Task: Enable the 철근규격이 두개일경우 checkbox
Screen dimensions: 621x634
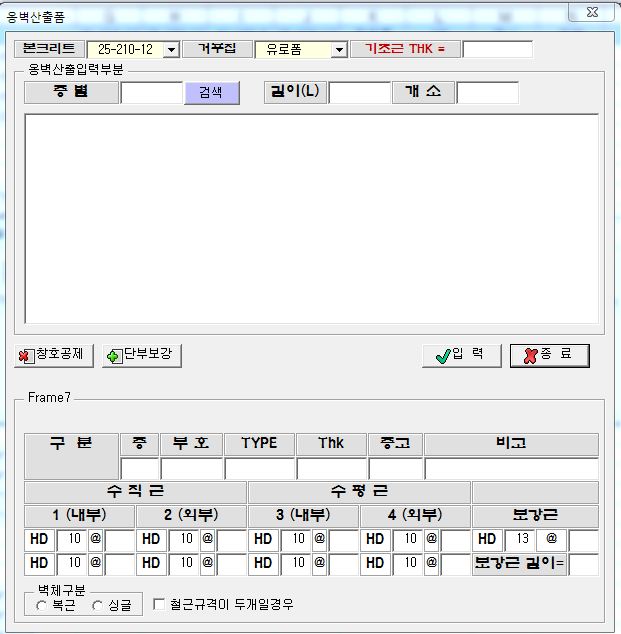Action: [x=159, y=604]
